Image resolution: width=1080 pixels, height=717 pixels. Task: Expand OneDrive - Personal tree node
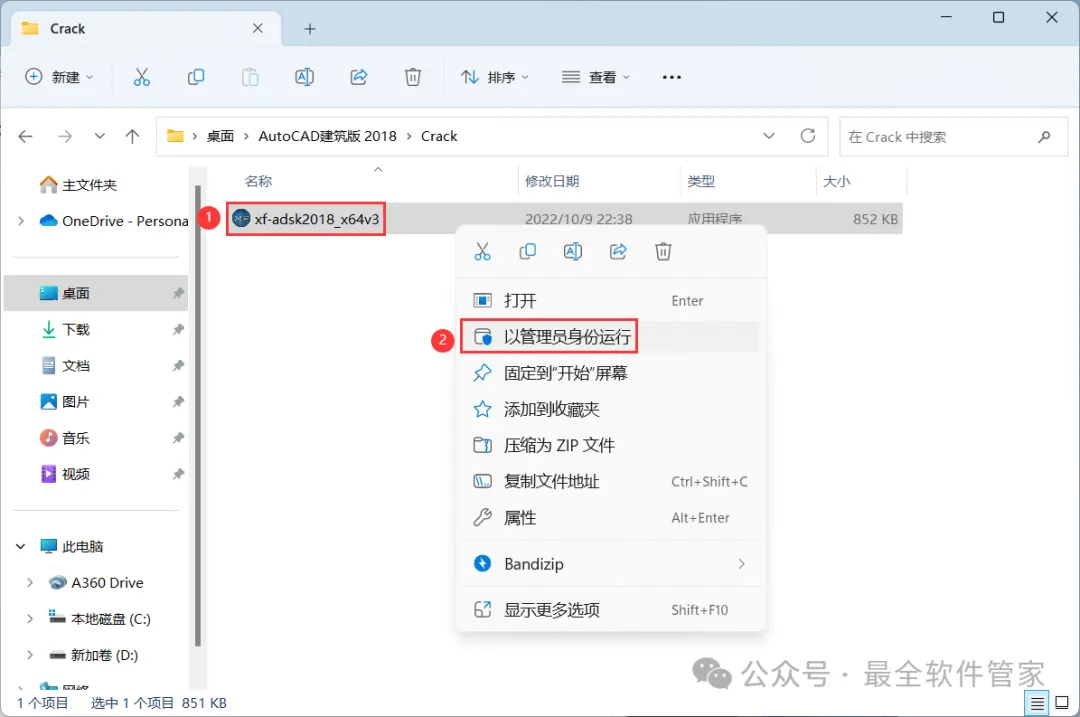tap(21, 221)
